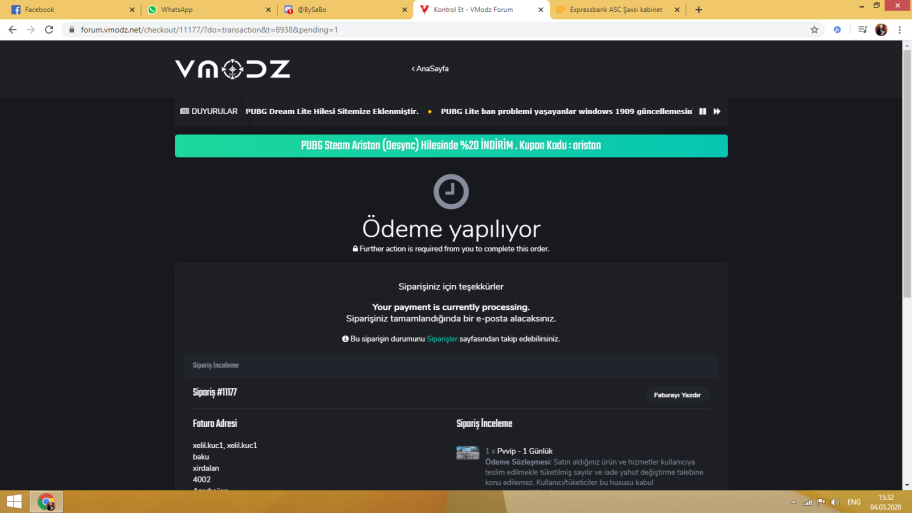Click the page scrollbar up arrow
Image resolution: width=912 pixels, height=513 pixels.
tap(907, 45)
